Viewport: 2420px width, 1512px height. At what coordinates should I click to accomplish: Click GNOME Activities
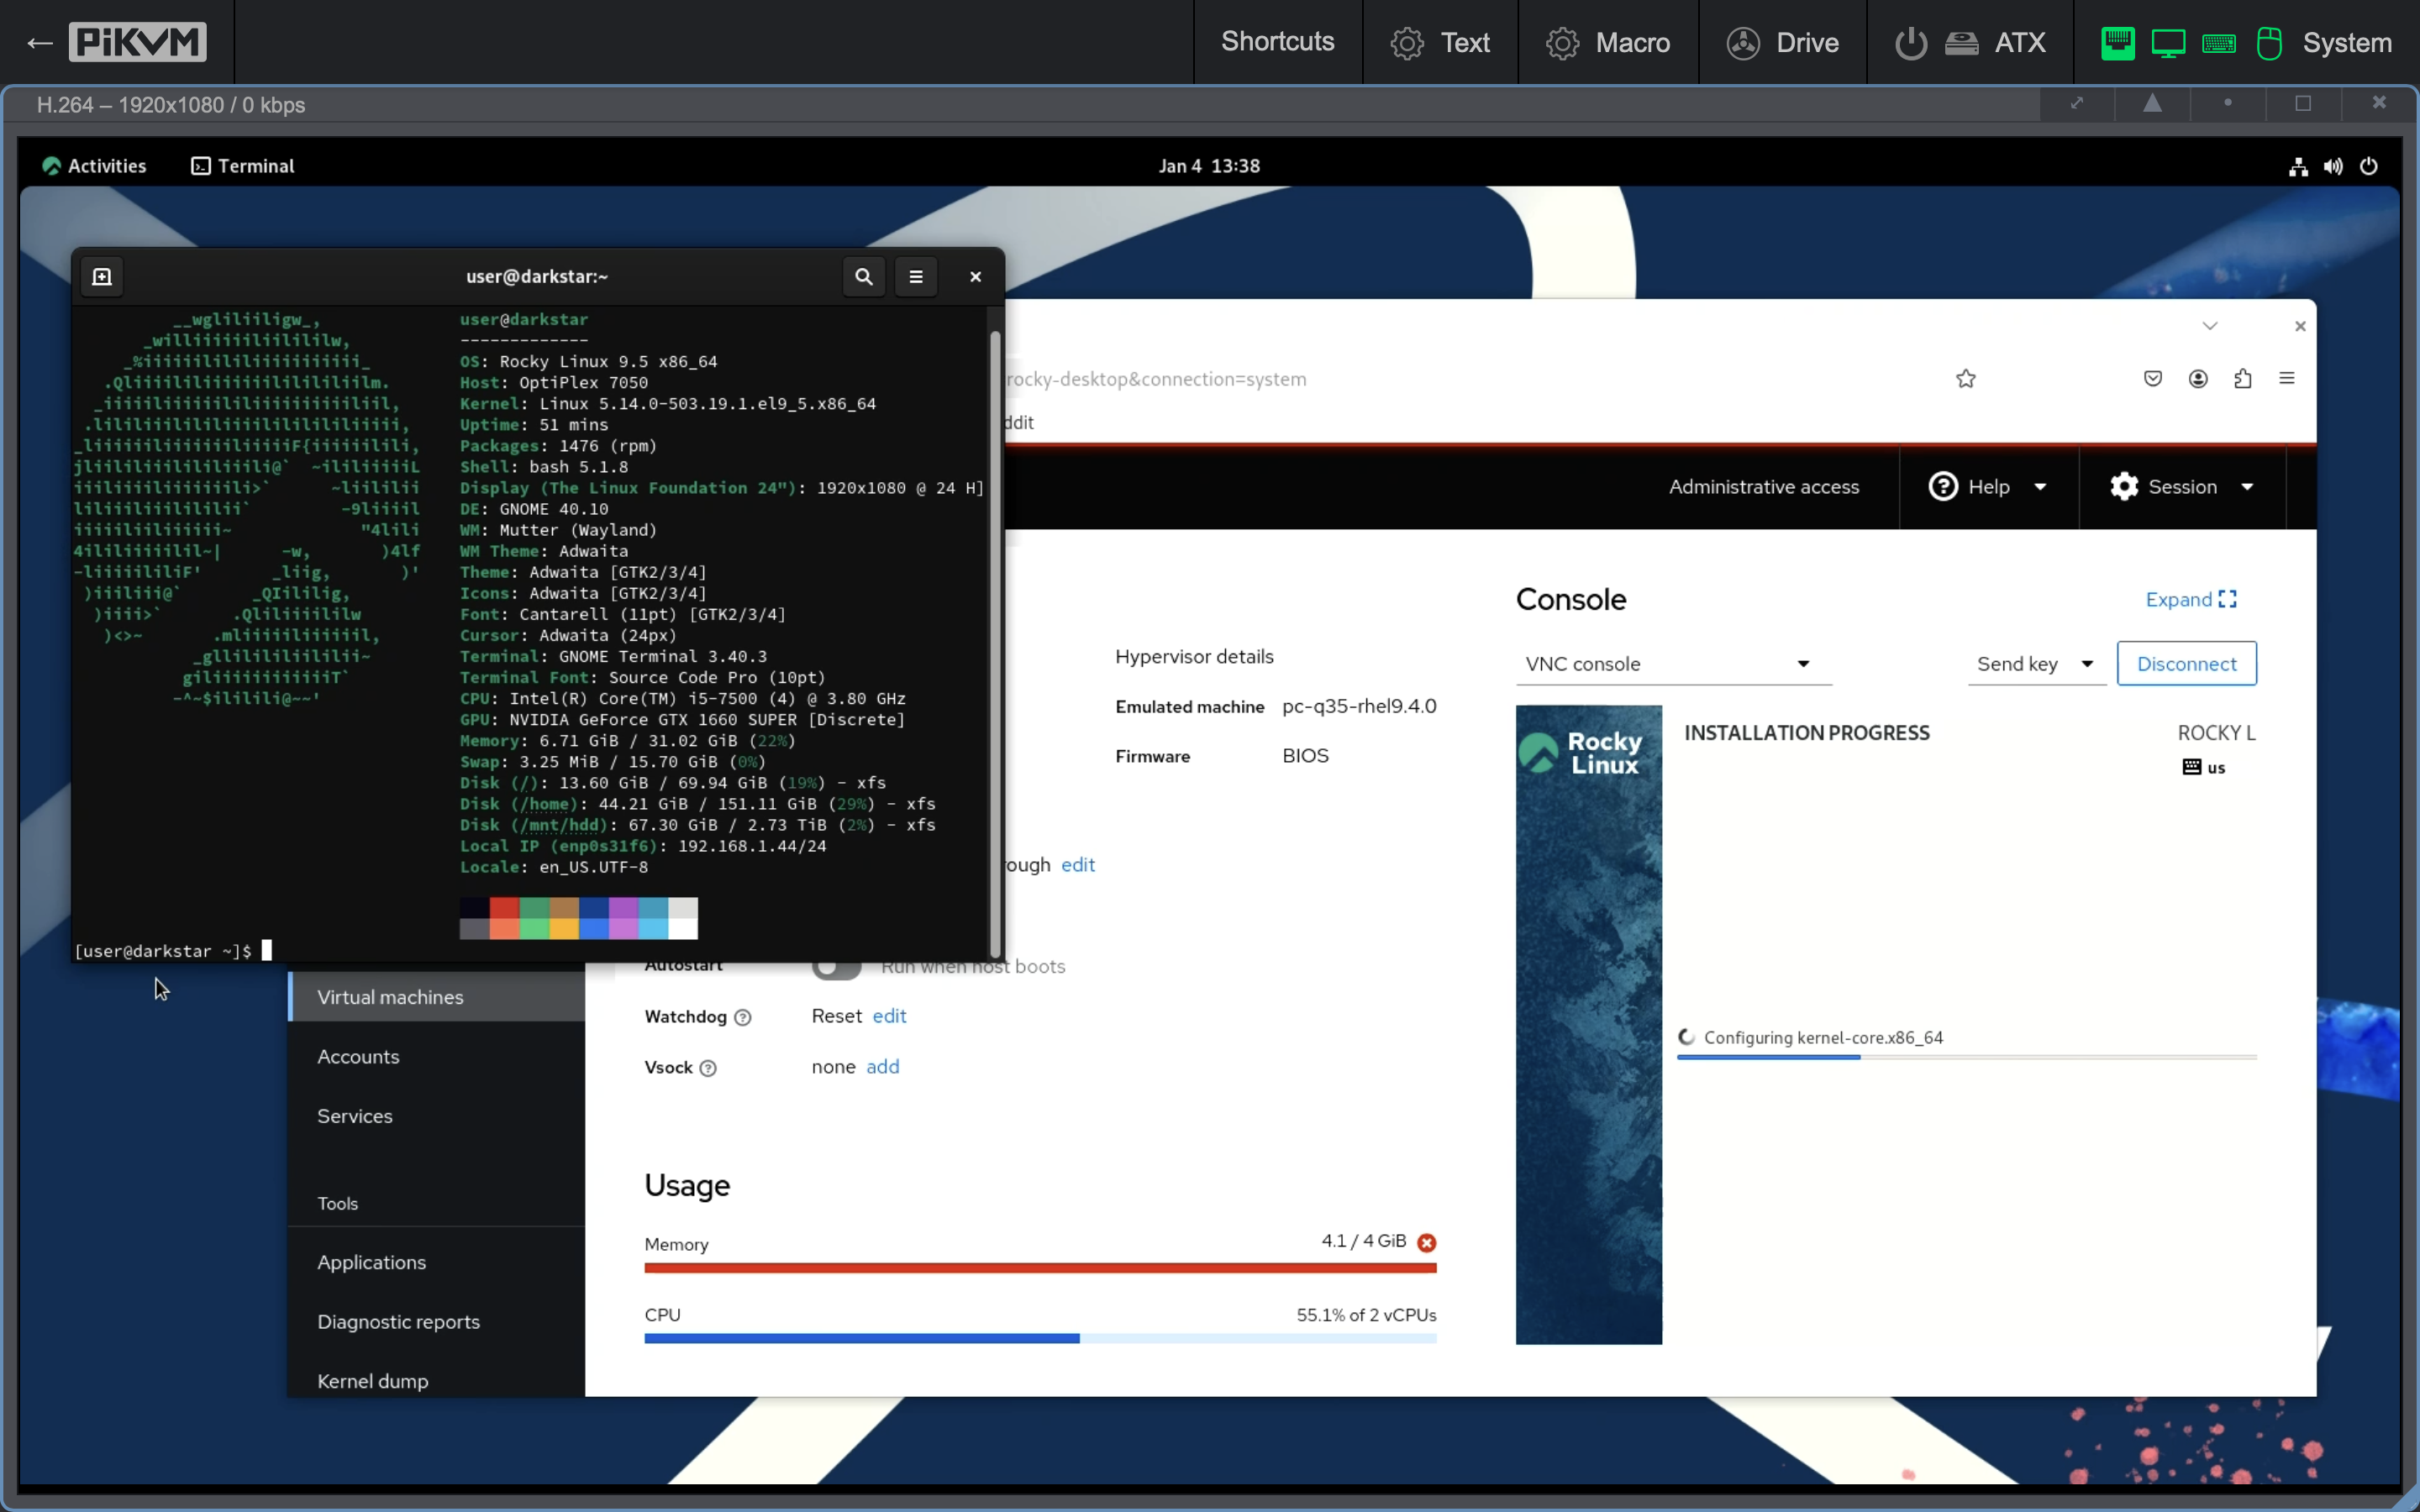pos(94,166)
